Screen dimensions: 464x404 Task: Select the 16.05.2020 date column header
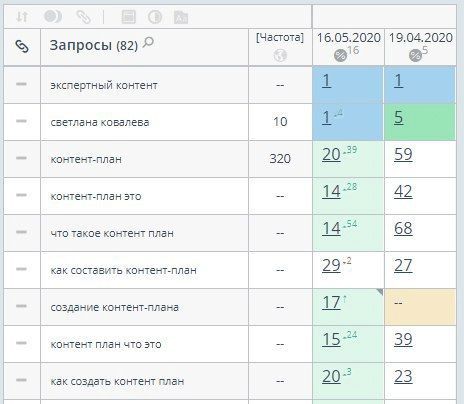pos(349,38)
